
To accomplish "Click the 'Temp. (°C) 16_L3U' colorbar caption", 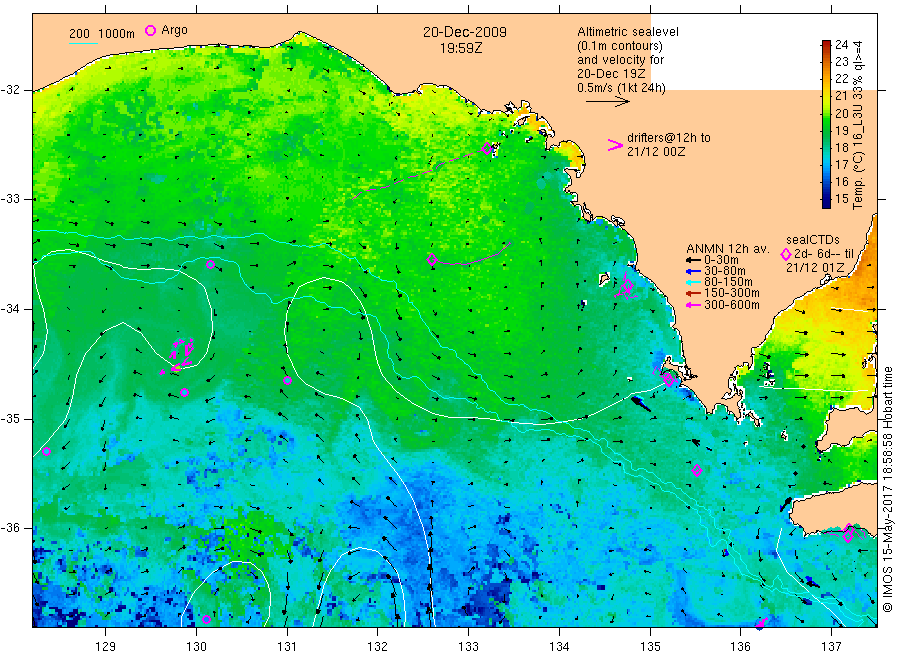I will 858,156.
